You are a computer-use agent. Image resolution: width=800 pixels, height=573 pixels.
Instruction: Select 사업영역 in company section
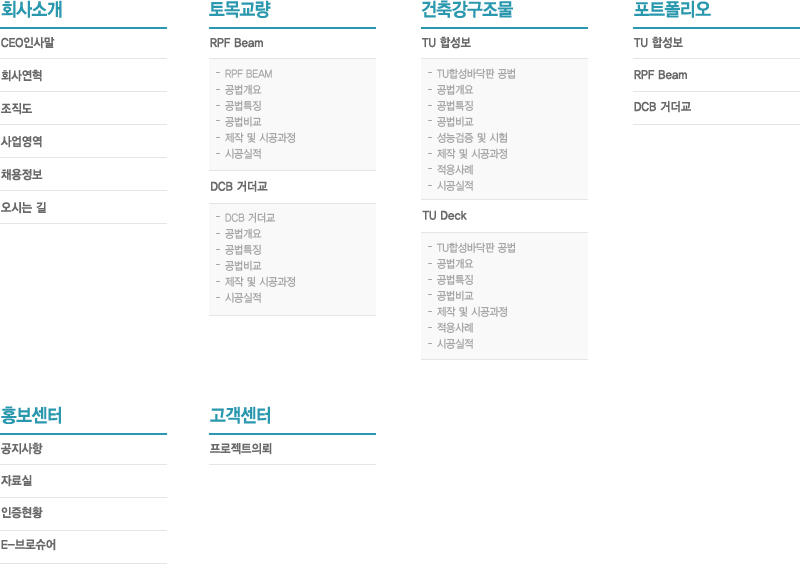pyautogui.click(x=22, y=142)
